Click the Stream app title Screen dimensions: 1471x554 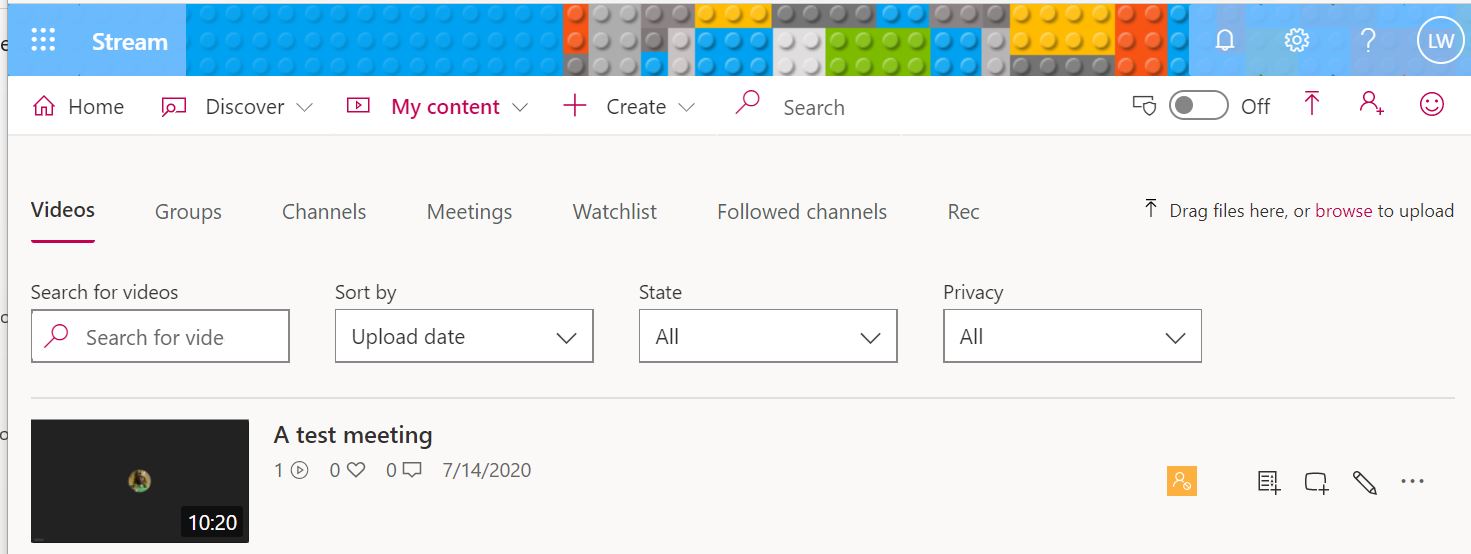(x=130, y=42)
